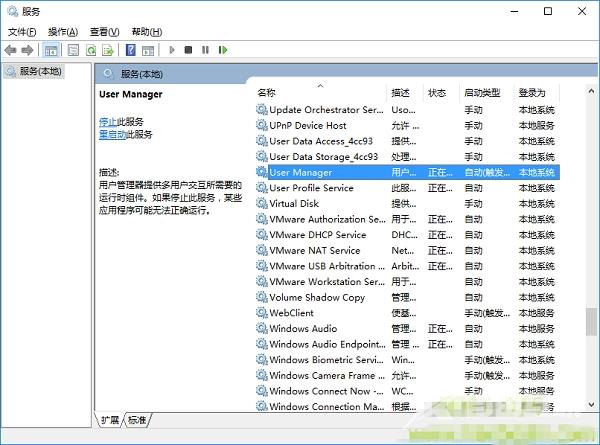The height and width of the screenshot is (445, 600).
Task: Switch to the 标准 tab
Action: (x=137, y=419)
